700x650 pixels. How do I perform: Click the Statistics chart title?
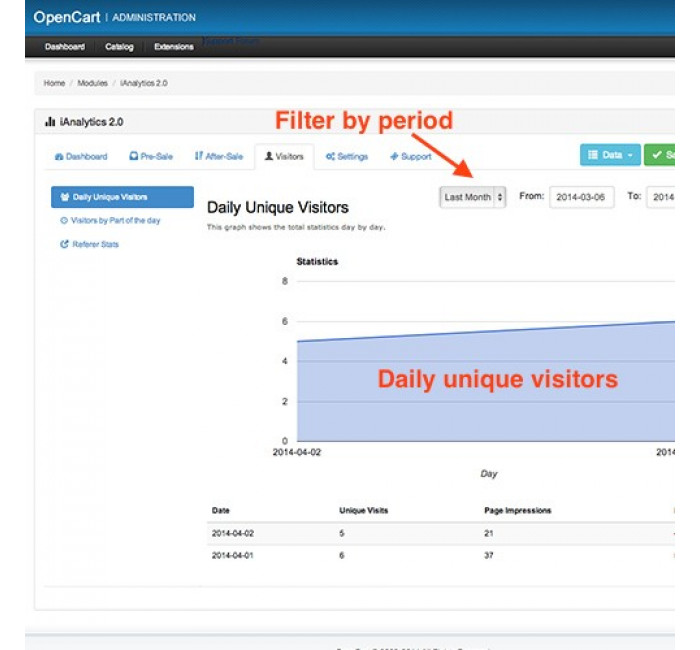coord(317,262)
